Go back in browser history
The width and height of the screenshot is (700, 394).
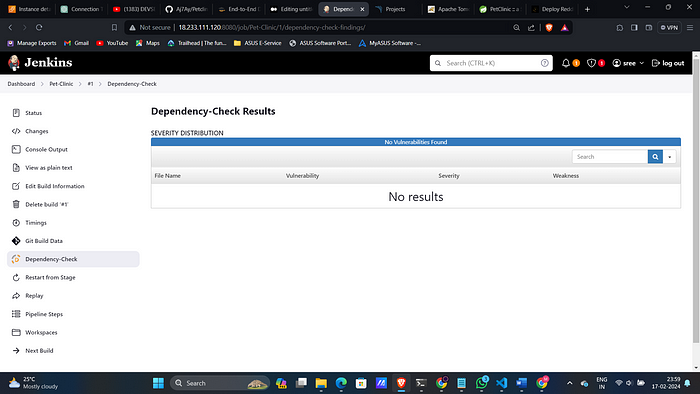(10, 28)
